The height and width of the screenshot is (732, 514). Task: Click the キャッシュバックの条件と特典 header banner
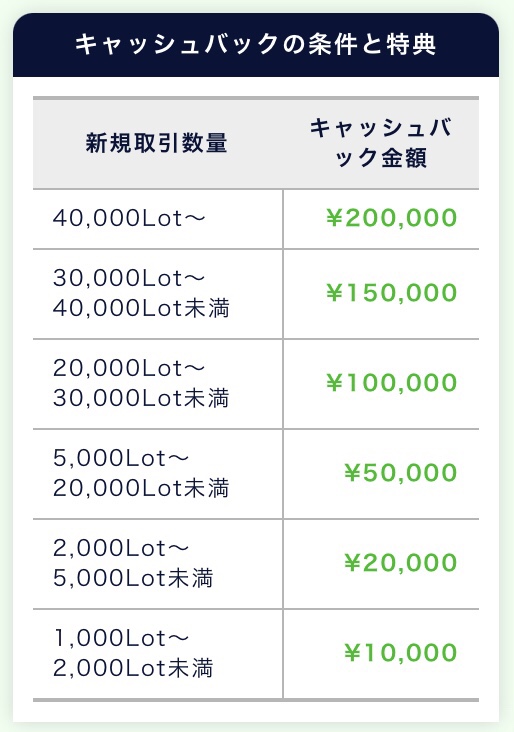(x=256, y=45)
